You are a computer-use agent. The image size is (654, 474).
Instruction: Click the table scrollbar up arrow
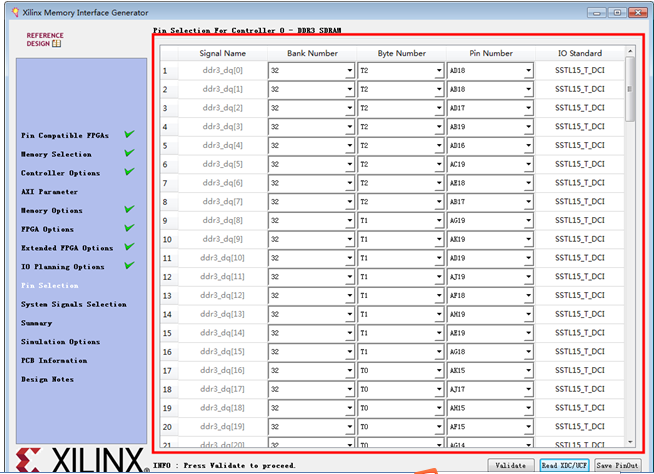630,51
